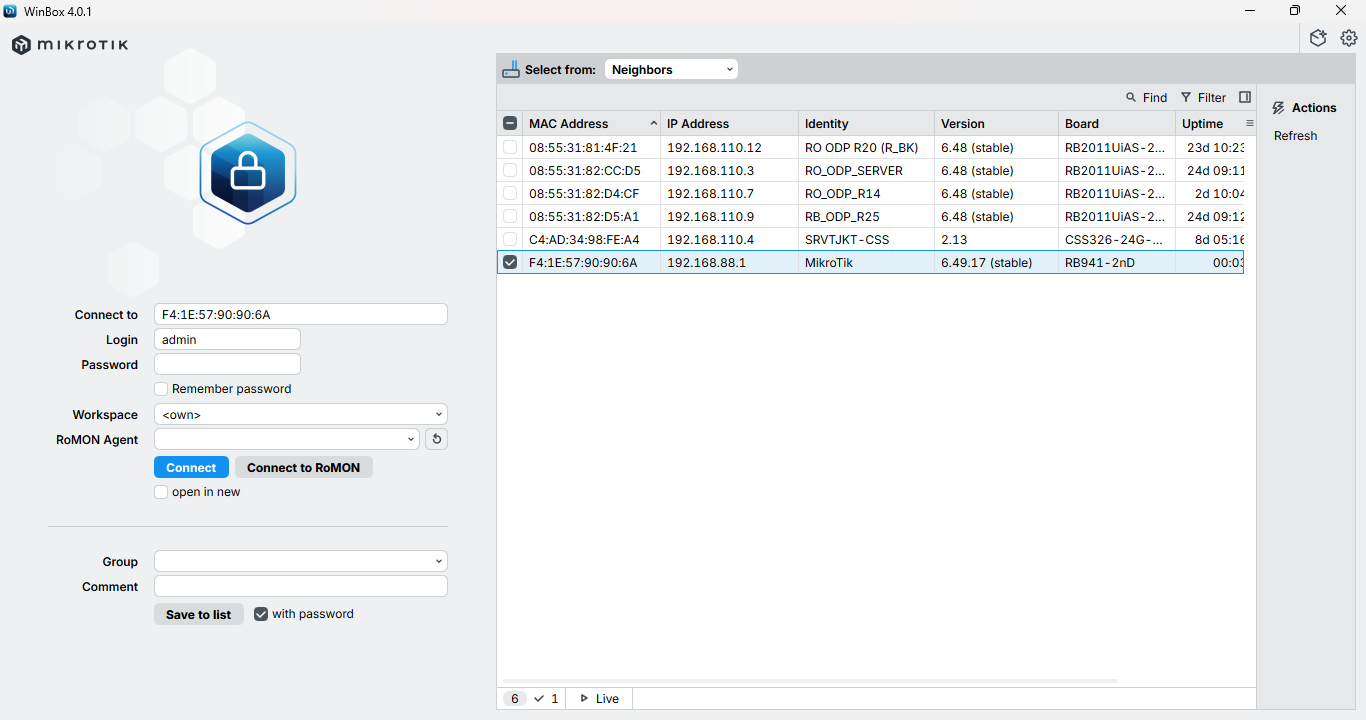The image size is (1366, 720).
Task: Expand the Select from Neighbors dropdown
Action: (671, 69)
